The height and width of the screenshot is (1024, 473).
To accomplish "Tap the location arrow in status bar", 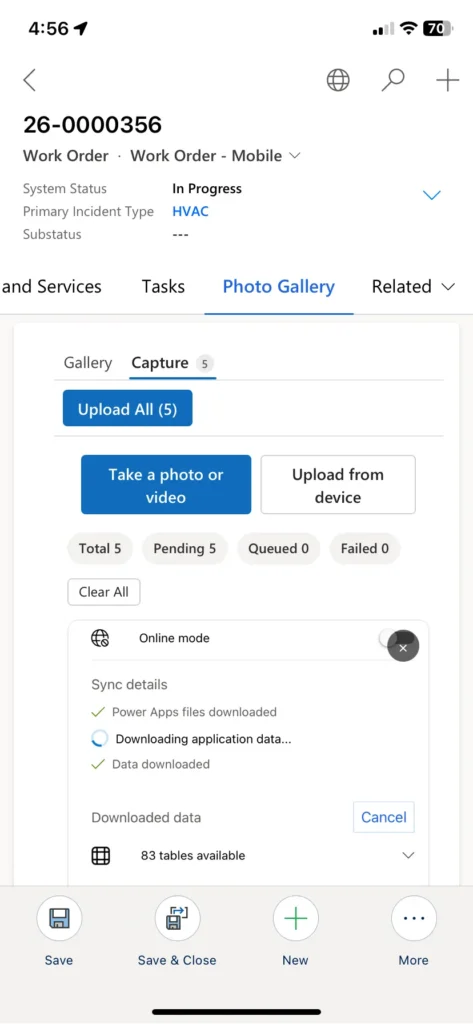I will 81,29.
